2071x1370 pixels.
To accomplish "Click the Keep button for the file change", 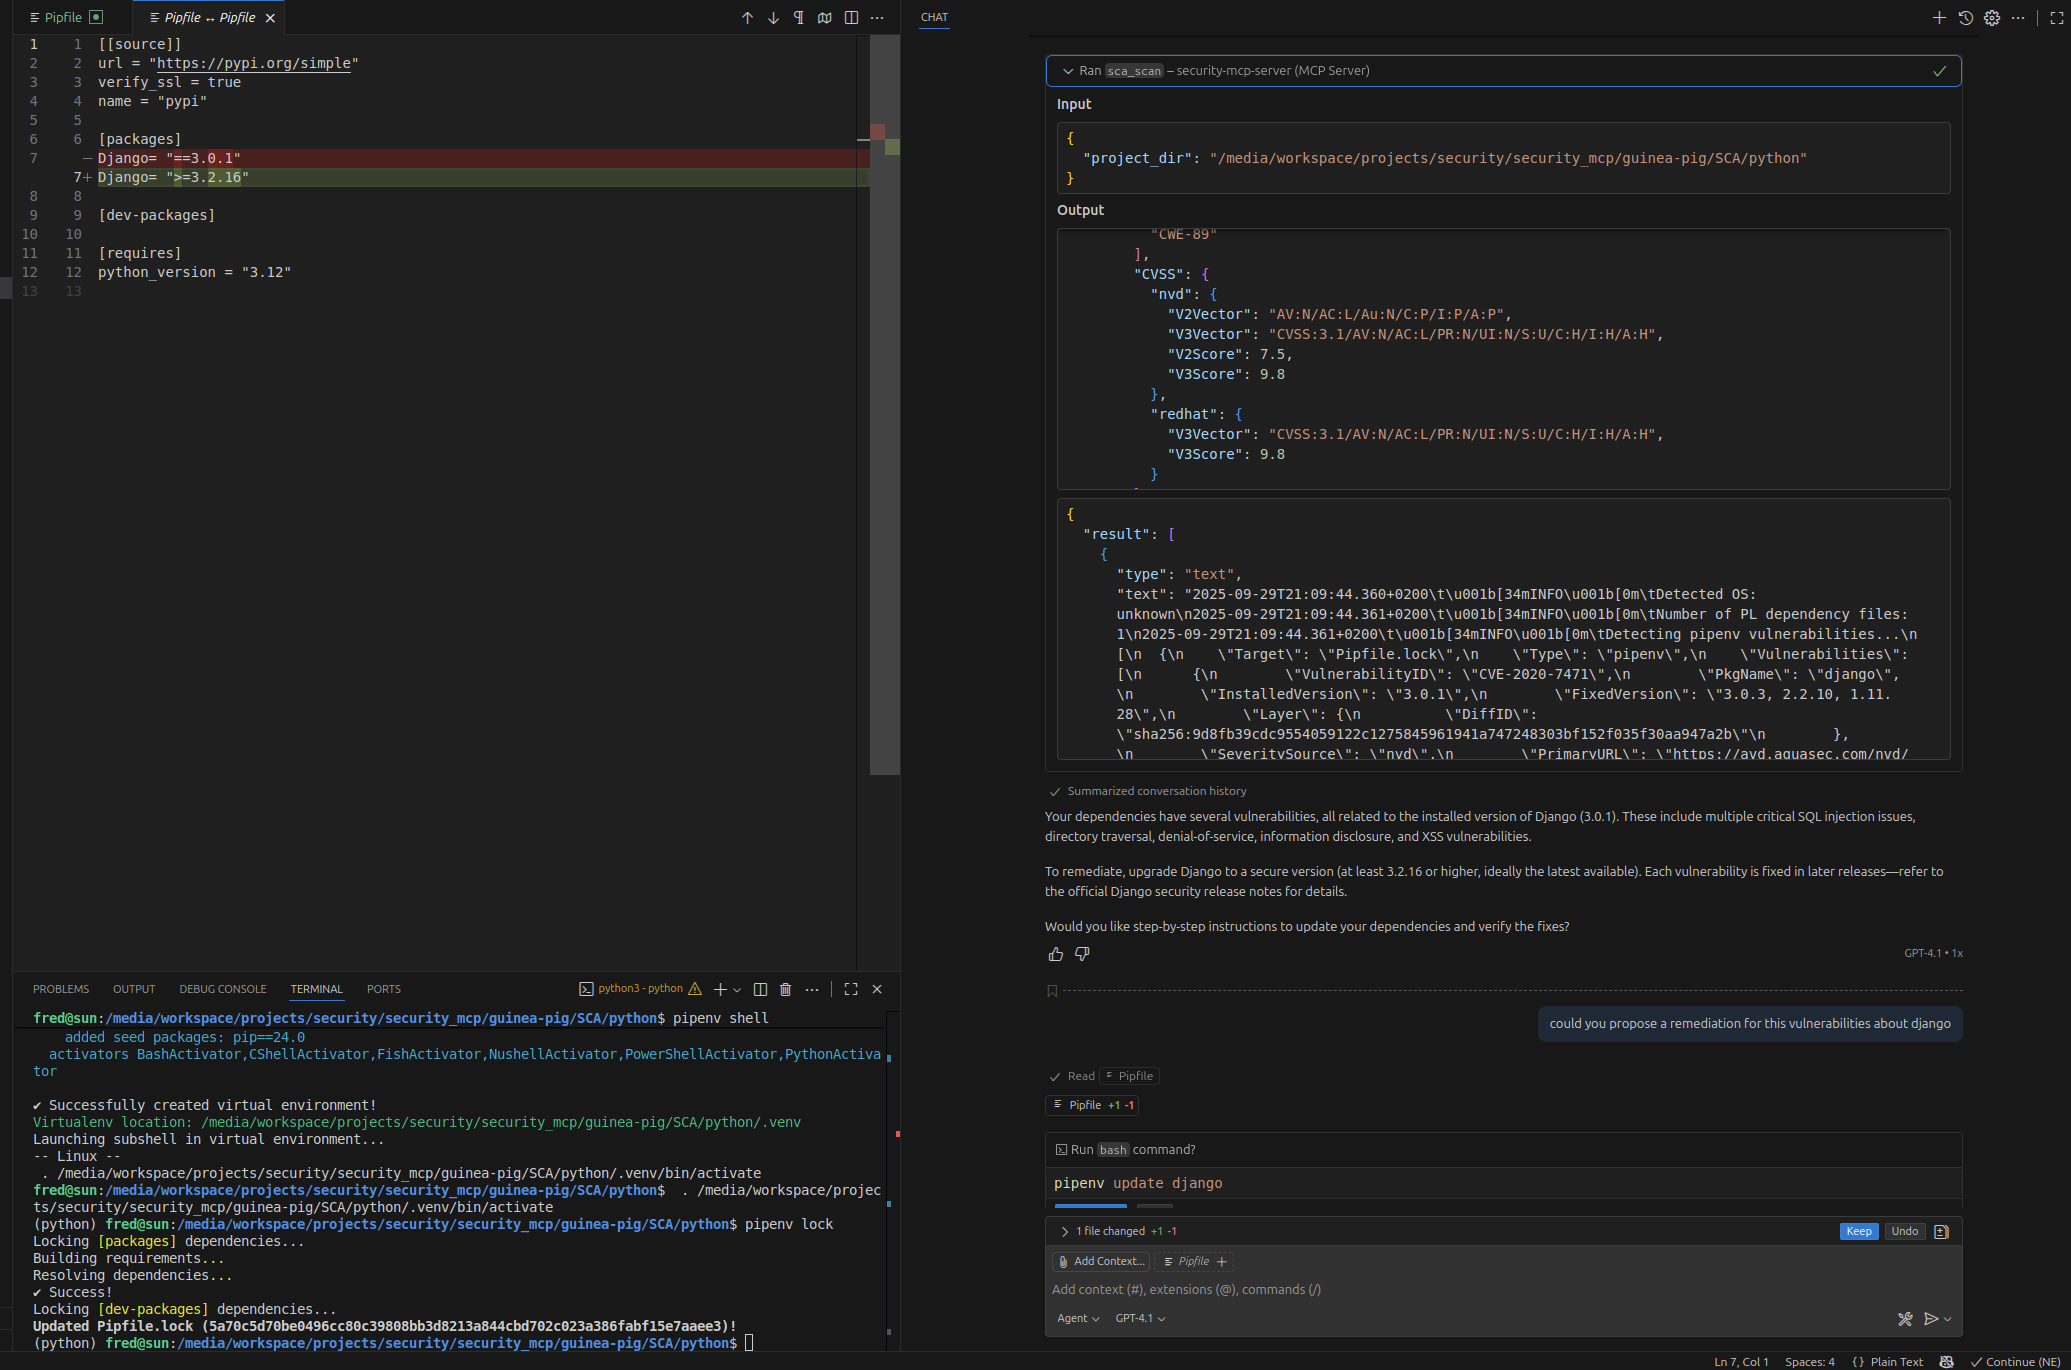I will point(1858,1231).
